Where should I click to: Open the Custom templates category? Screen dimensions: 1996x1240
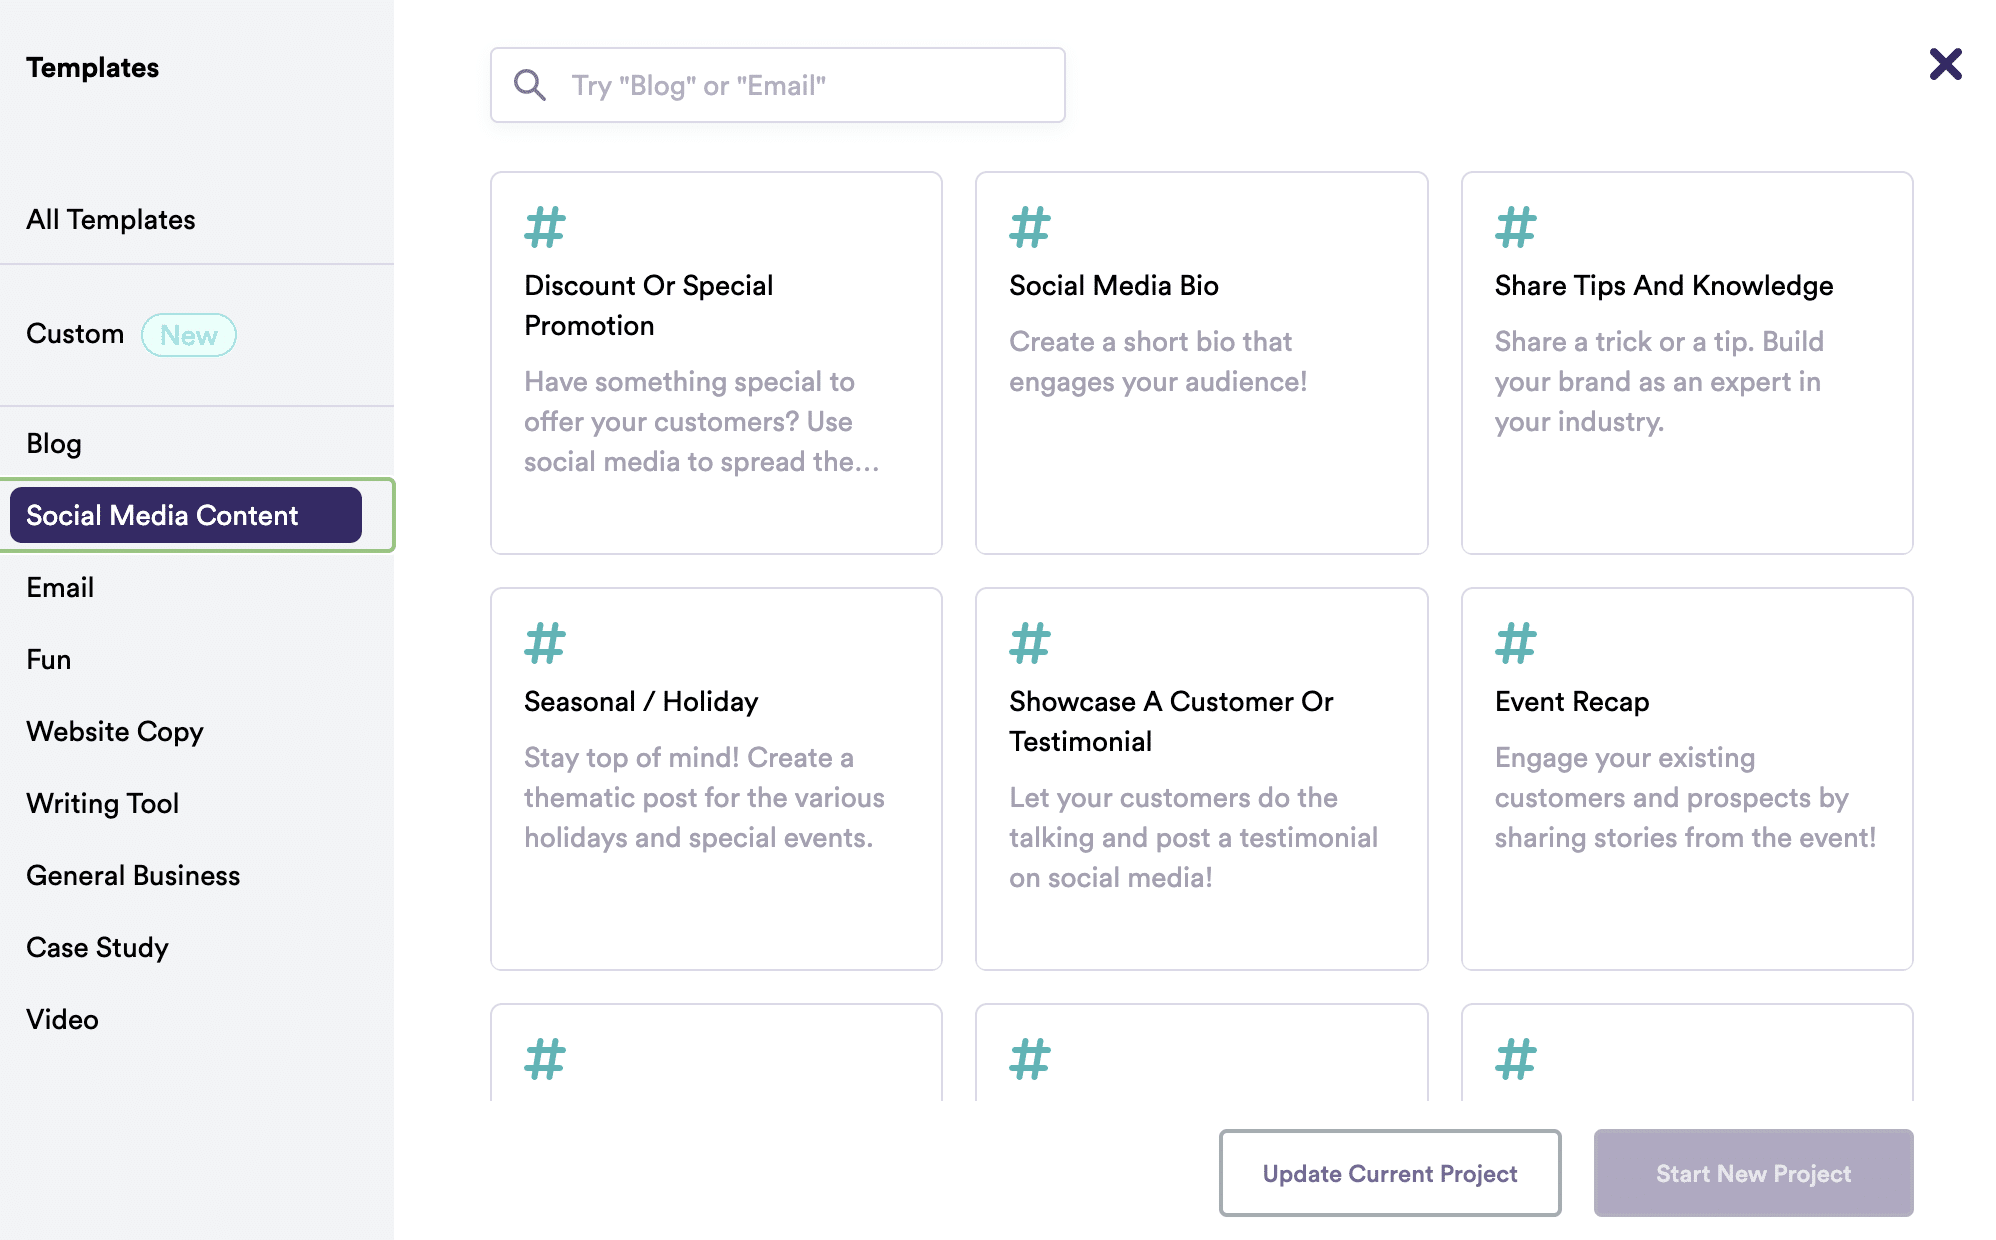tap(75, 334)
